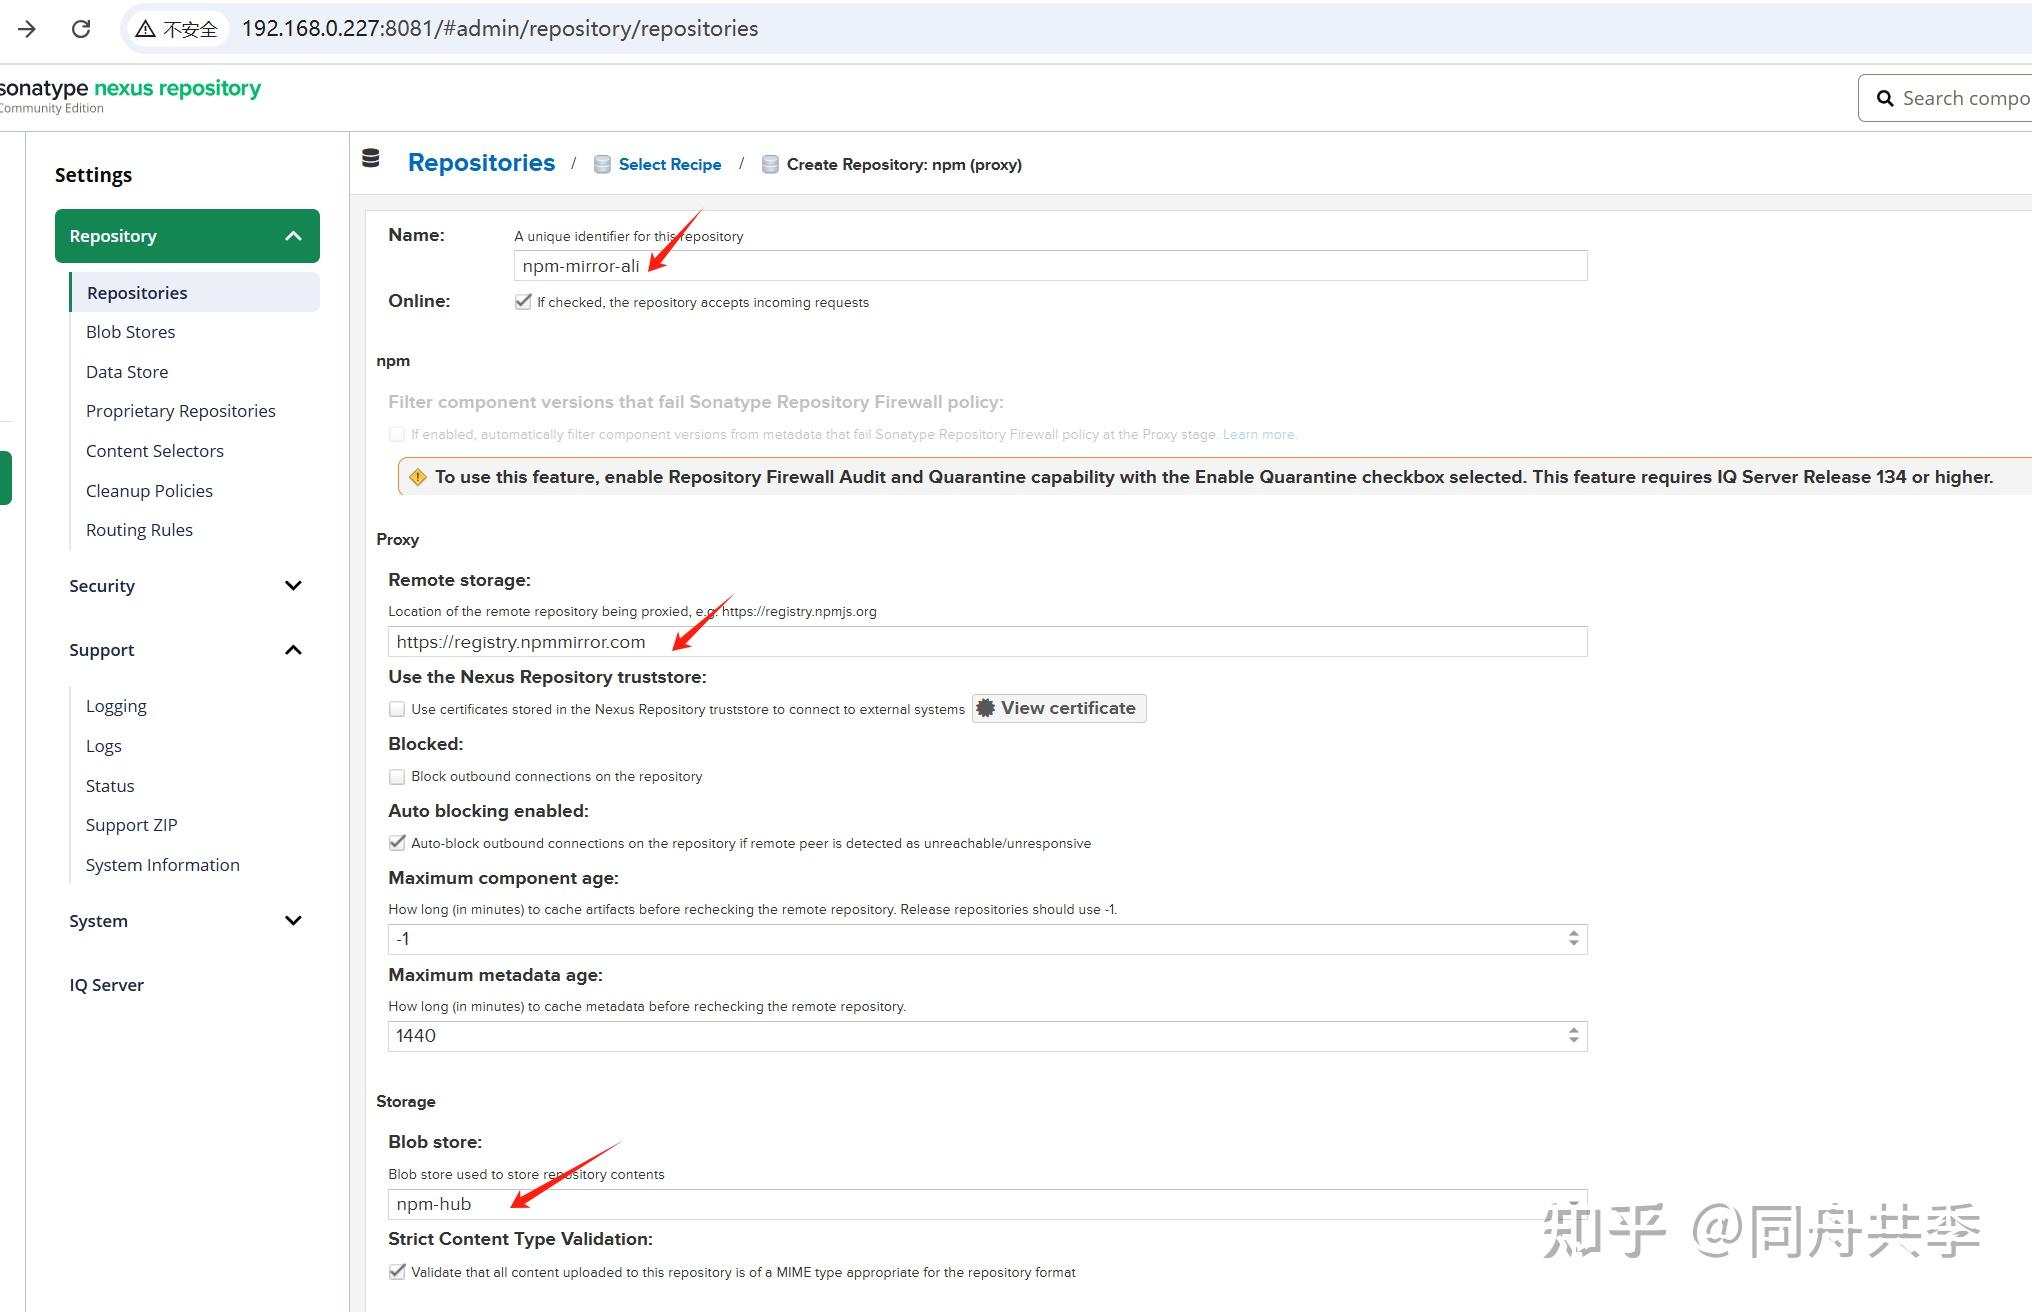The height and width of the screenshot is (1312, 2032).
Task: Click the View certificate badge icon
Action: [985, 708]
